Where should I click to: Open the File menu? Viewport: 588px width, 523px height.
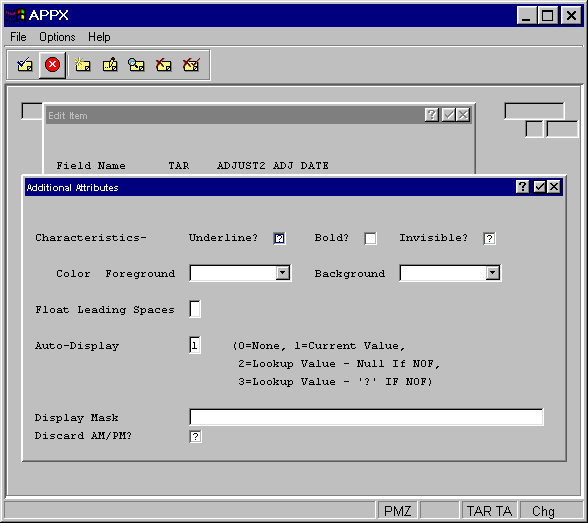pyautogui.click(x=18, y=37)
